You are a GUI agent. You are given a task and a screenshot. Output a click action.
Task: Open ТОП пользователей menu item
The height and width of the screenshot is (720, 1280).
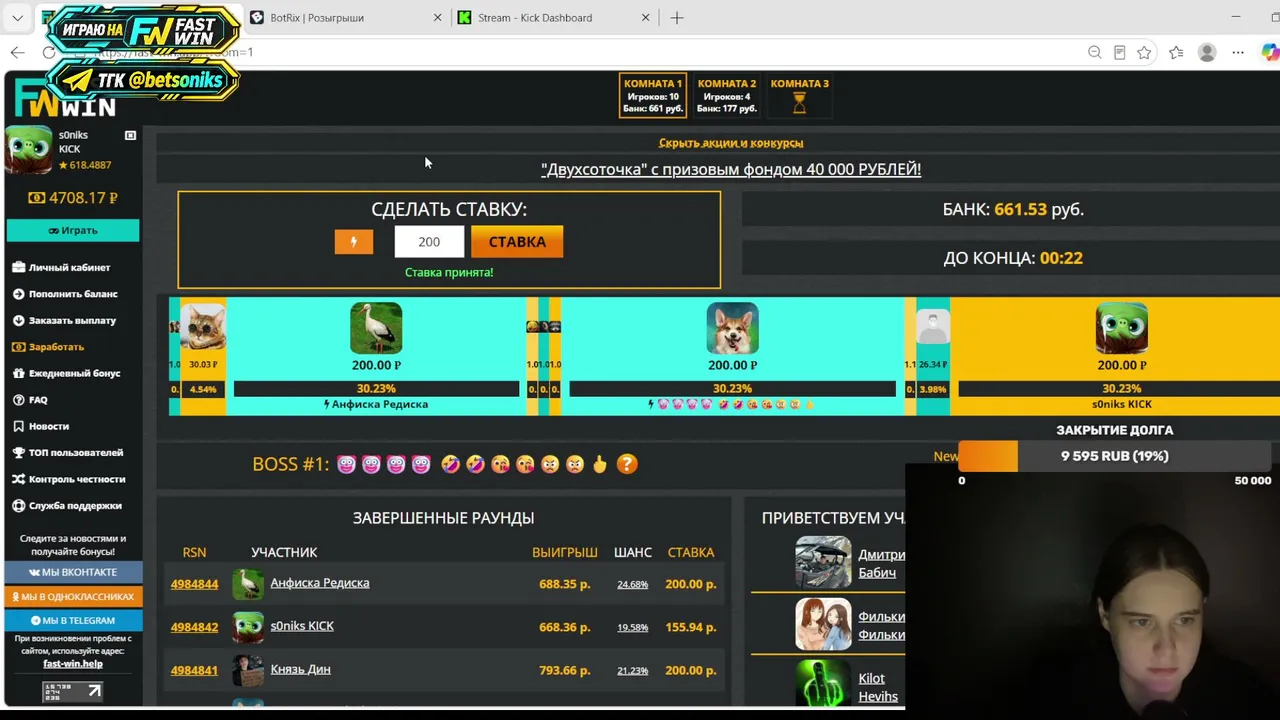click(x=76, y=453)
